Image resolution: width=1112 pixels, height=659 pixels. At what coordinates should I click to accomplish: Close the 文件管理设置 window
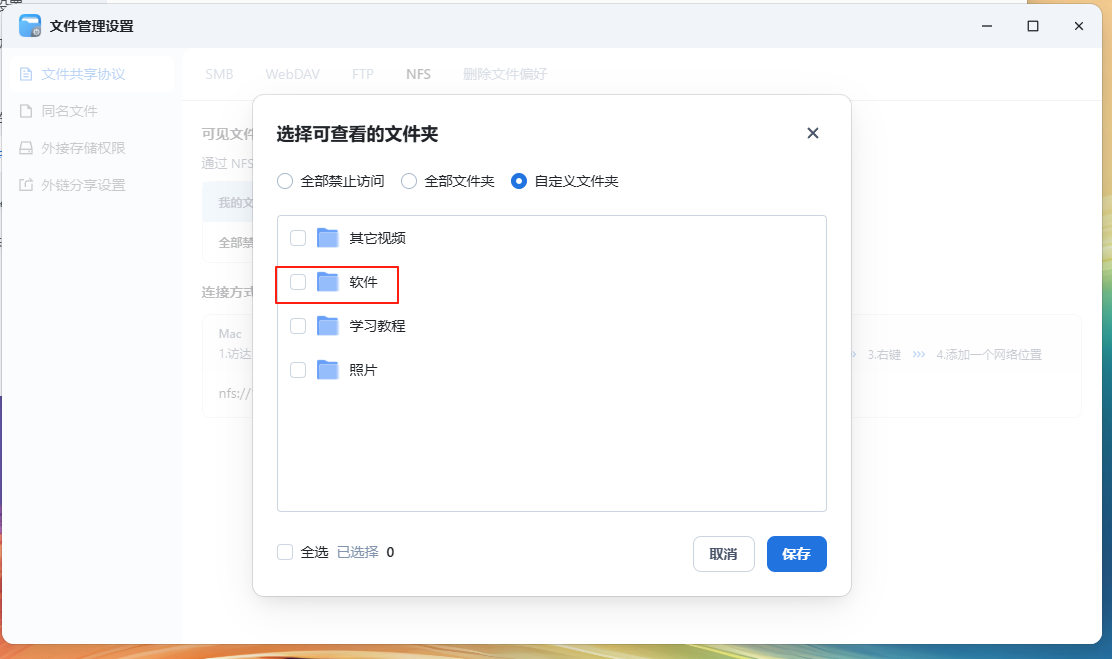1079,26
